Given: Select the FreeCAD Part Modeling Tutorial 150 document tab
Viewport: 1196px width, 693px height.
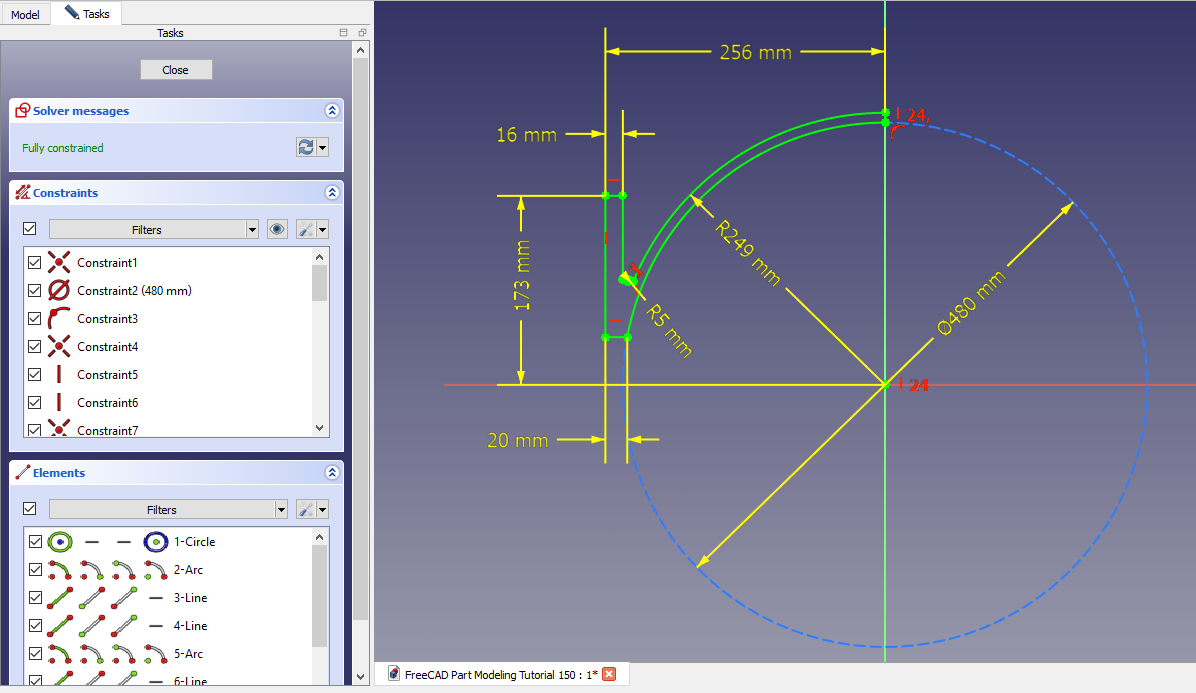Looking at the screenshot, I should [x=493, y=674].
